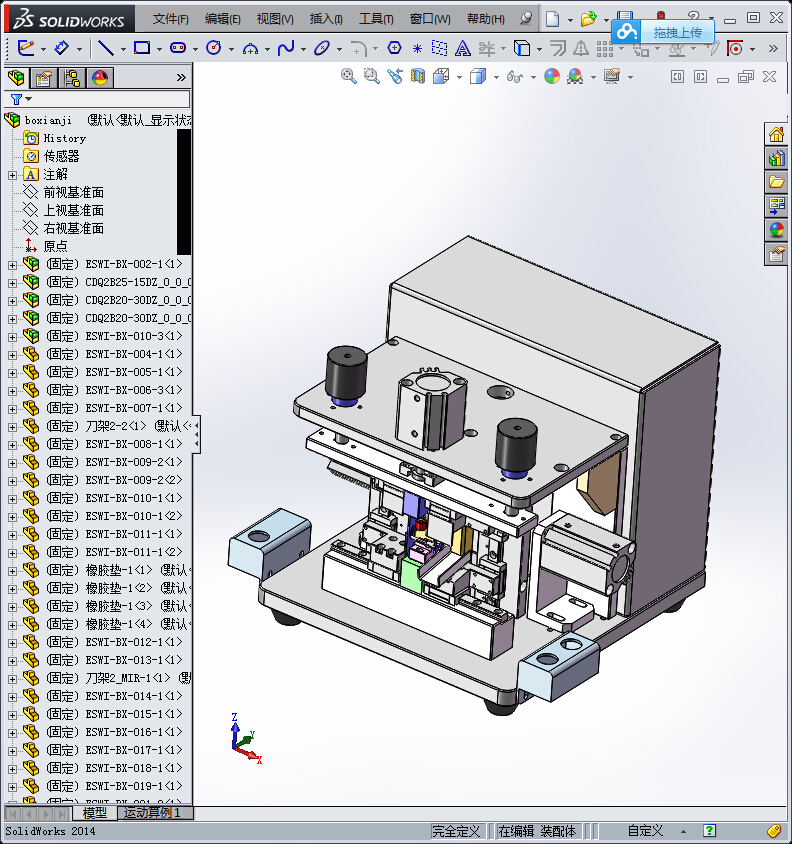Select the Ellipse tool
This screenshot has height=844, width=792.
(322, 48)
